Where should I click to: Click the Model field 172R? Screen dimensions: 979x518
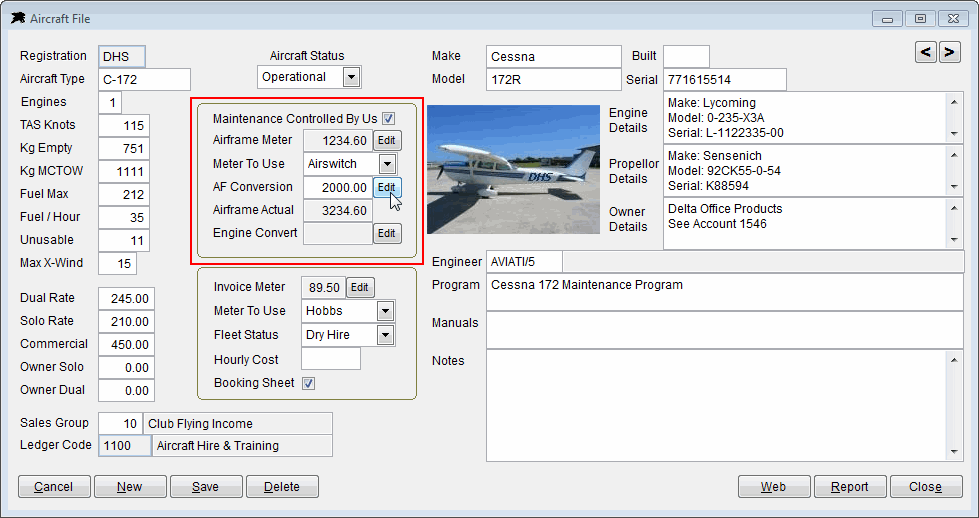click(554, 80)
